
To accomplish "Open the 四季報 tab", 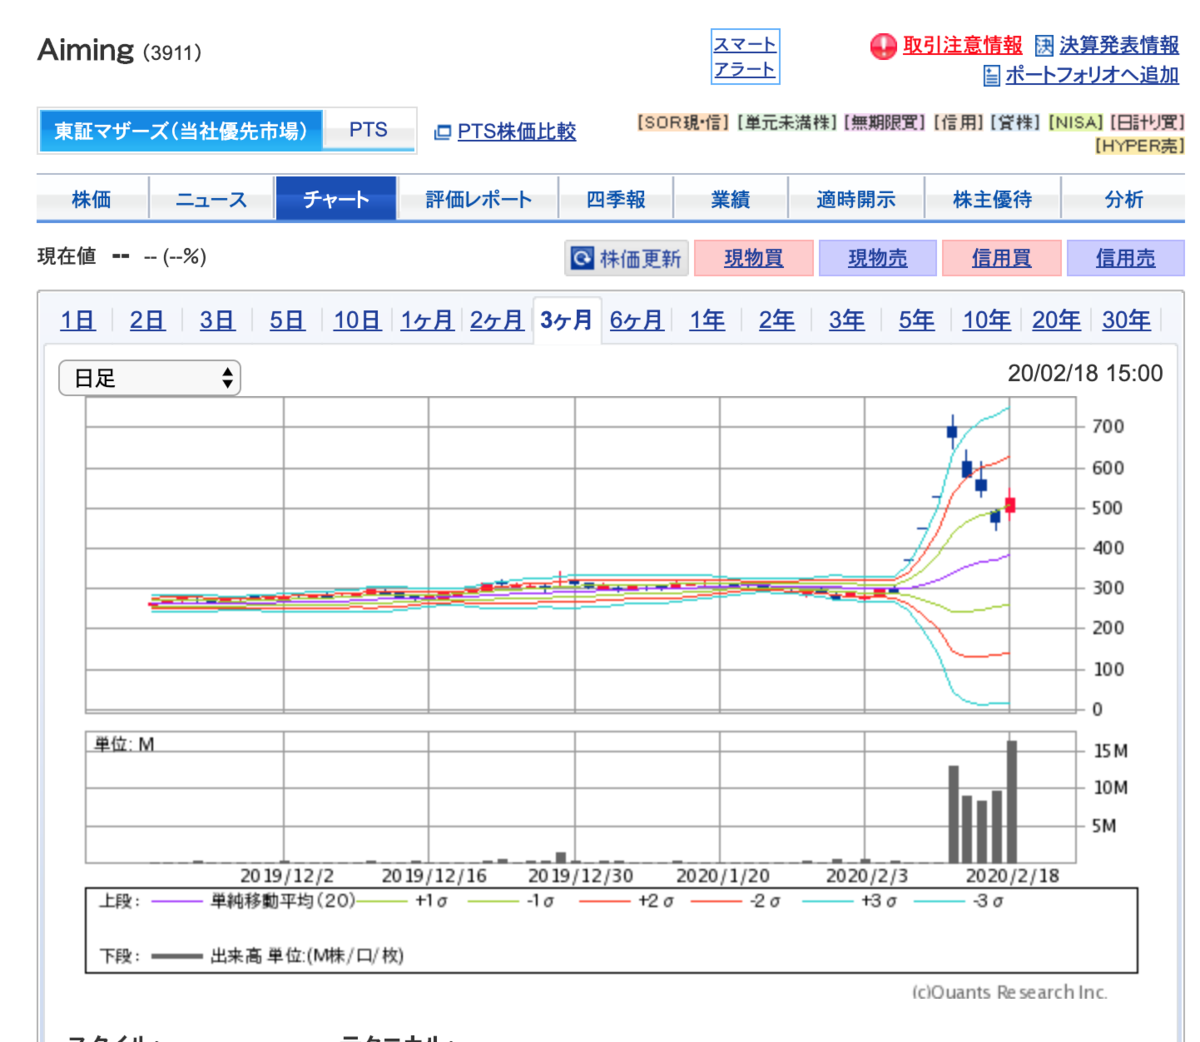I will click(616, 199).
